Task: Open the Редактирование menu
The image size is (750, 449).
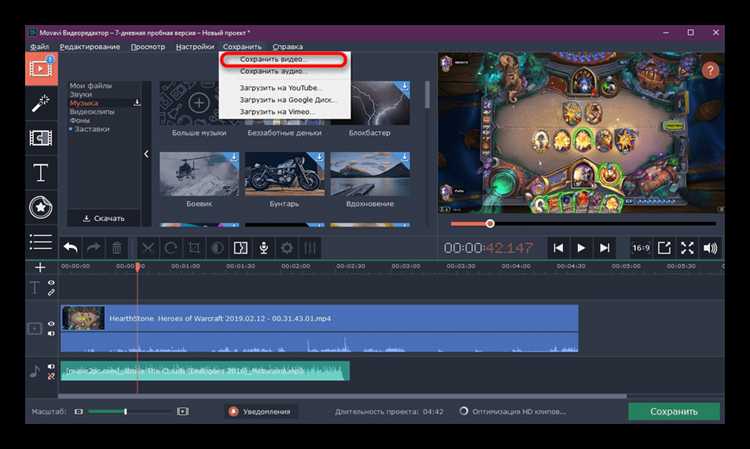Action: click(x=90, y=46)
